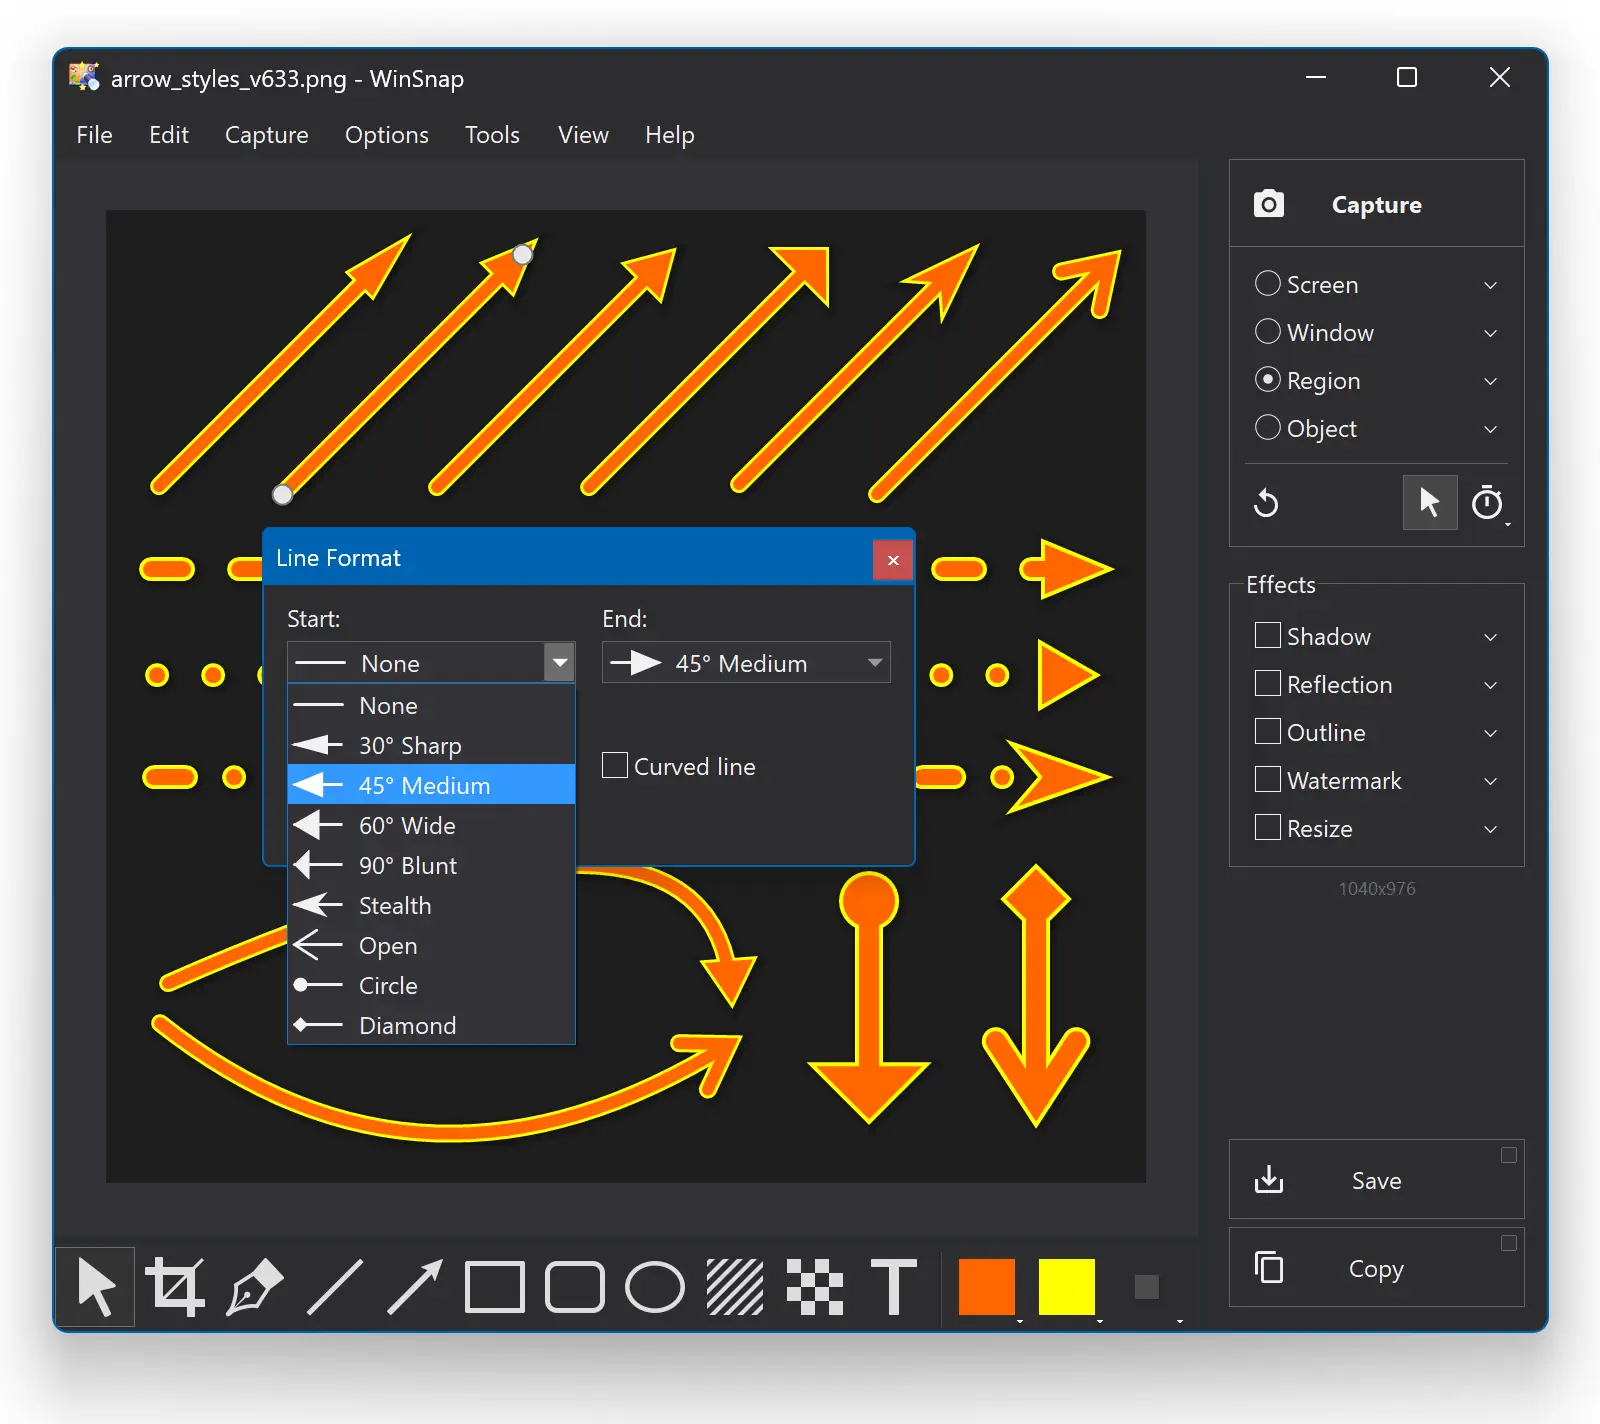Viewport: 1600px width, 1424px height.
Task: Select the Hatch highlight tool
Action: [x=735, y=1287]
